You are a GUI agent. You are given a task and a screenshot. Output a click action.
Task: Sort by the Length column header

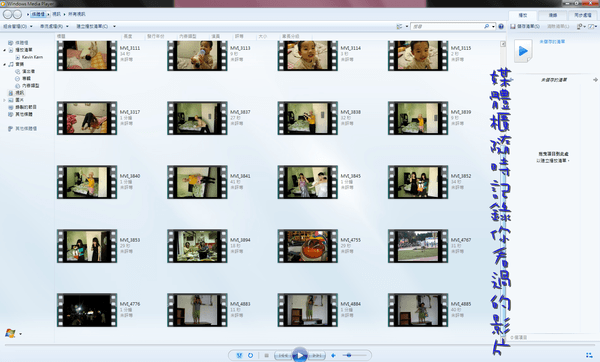point(128,36)
